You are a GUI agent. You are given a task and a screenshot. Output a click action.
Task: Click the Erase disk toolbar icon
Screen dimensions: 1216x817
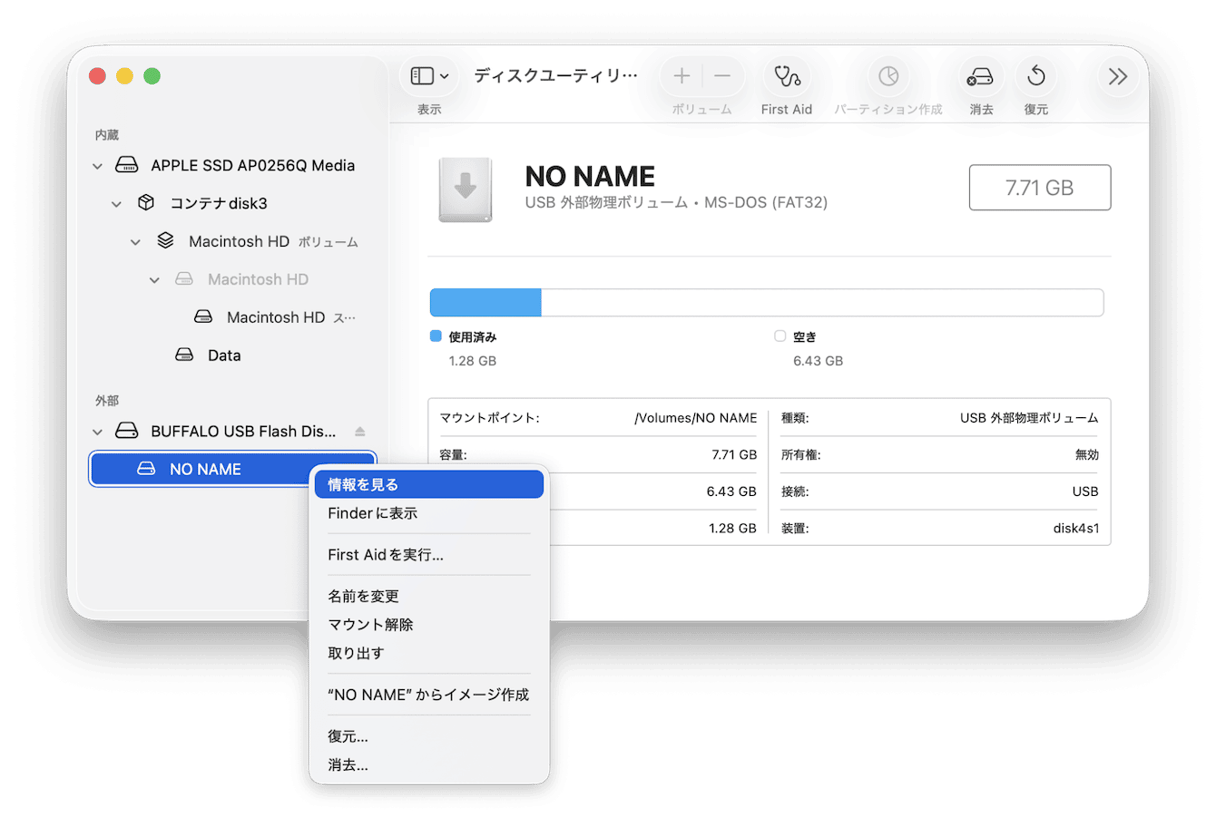click(x=981, y=76)
